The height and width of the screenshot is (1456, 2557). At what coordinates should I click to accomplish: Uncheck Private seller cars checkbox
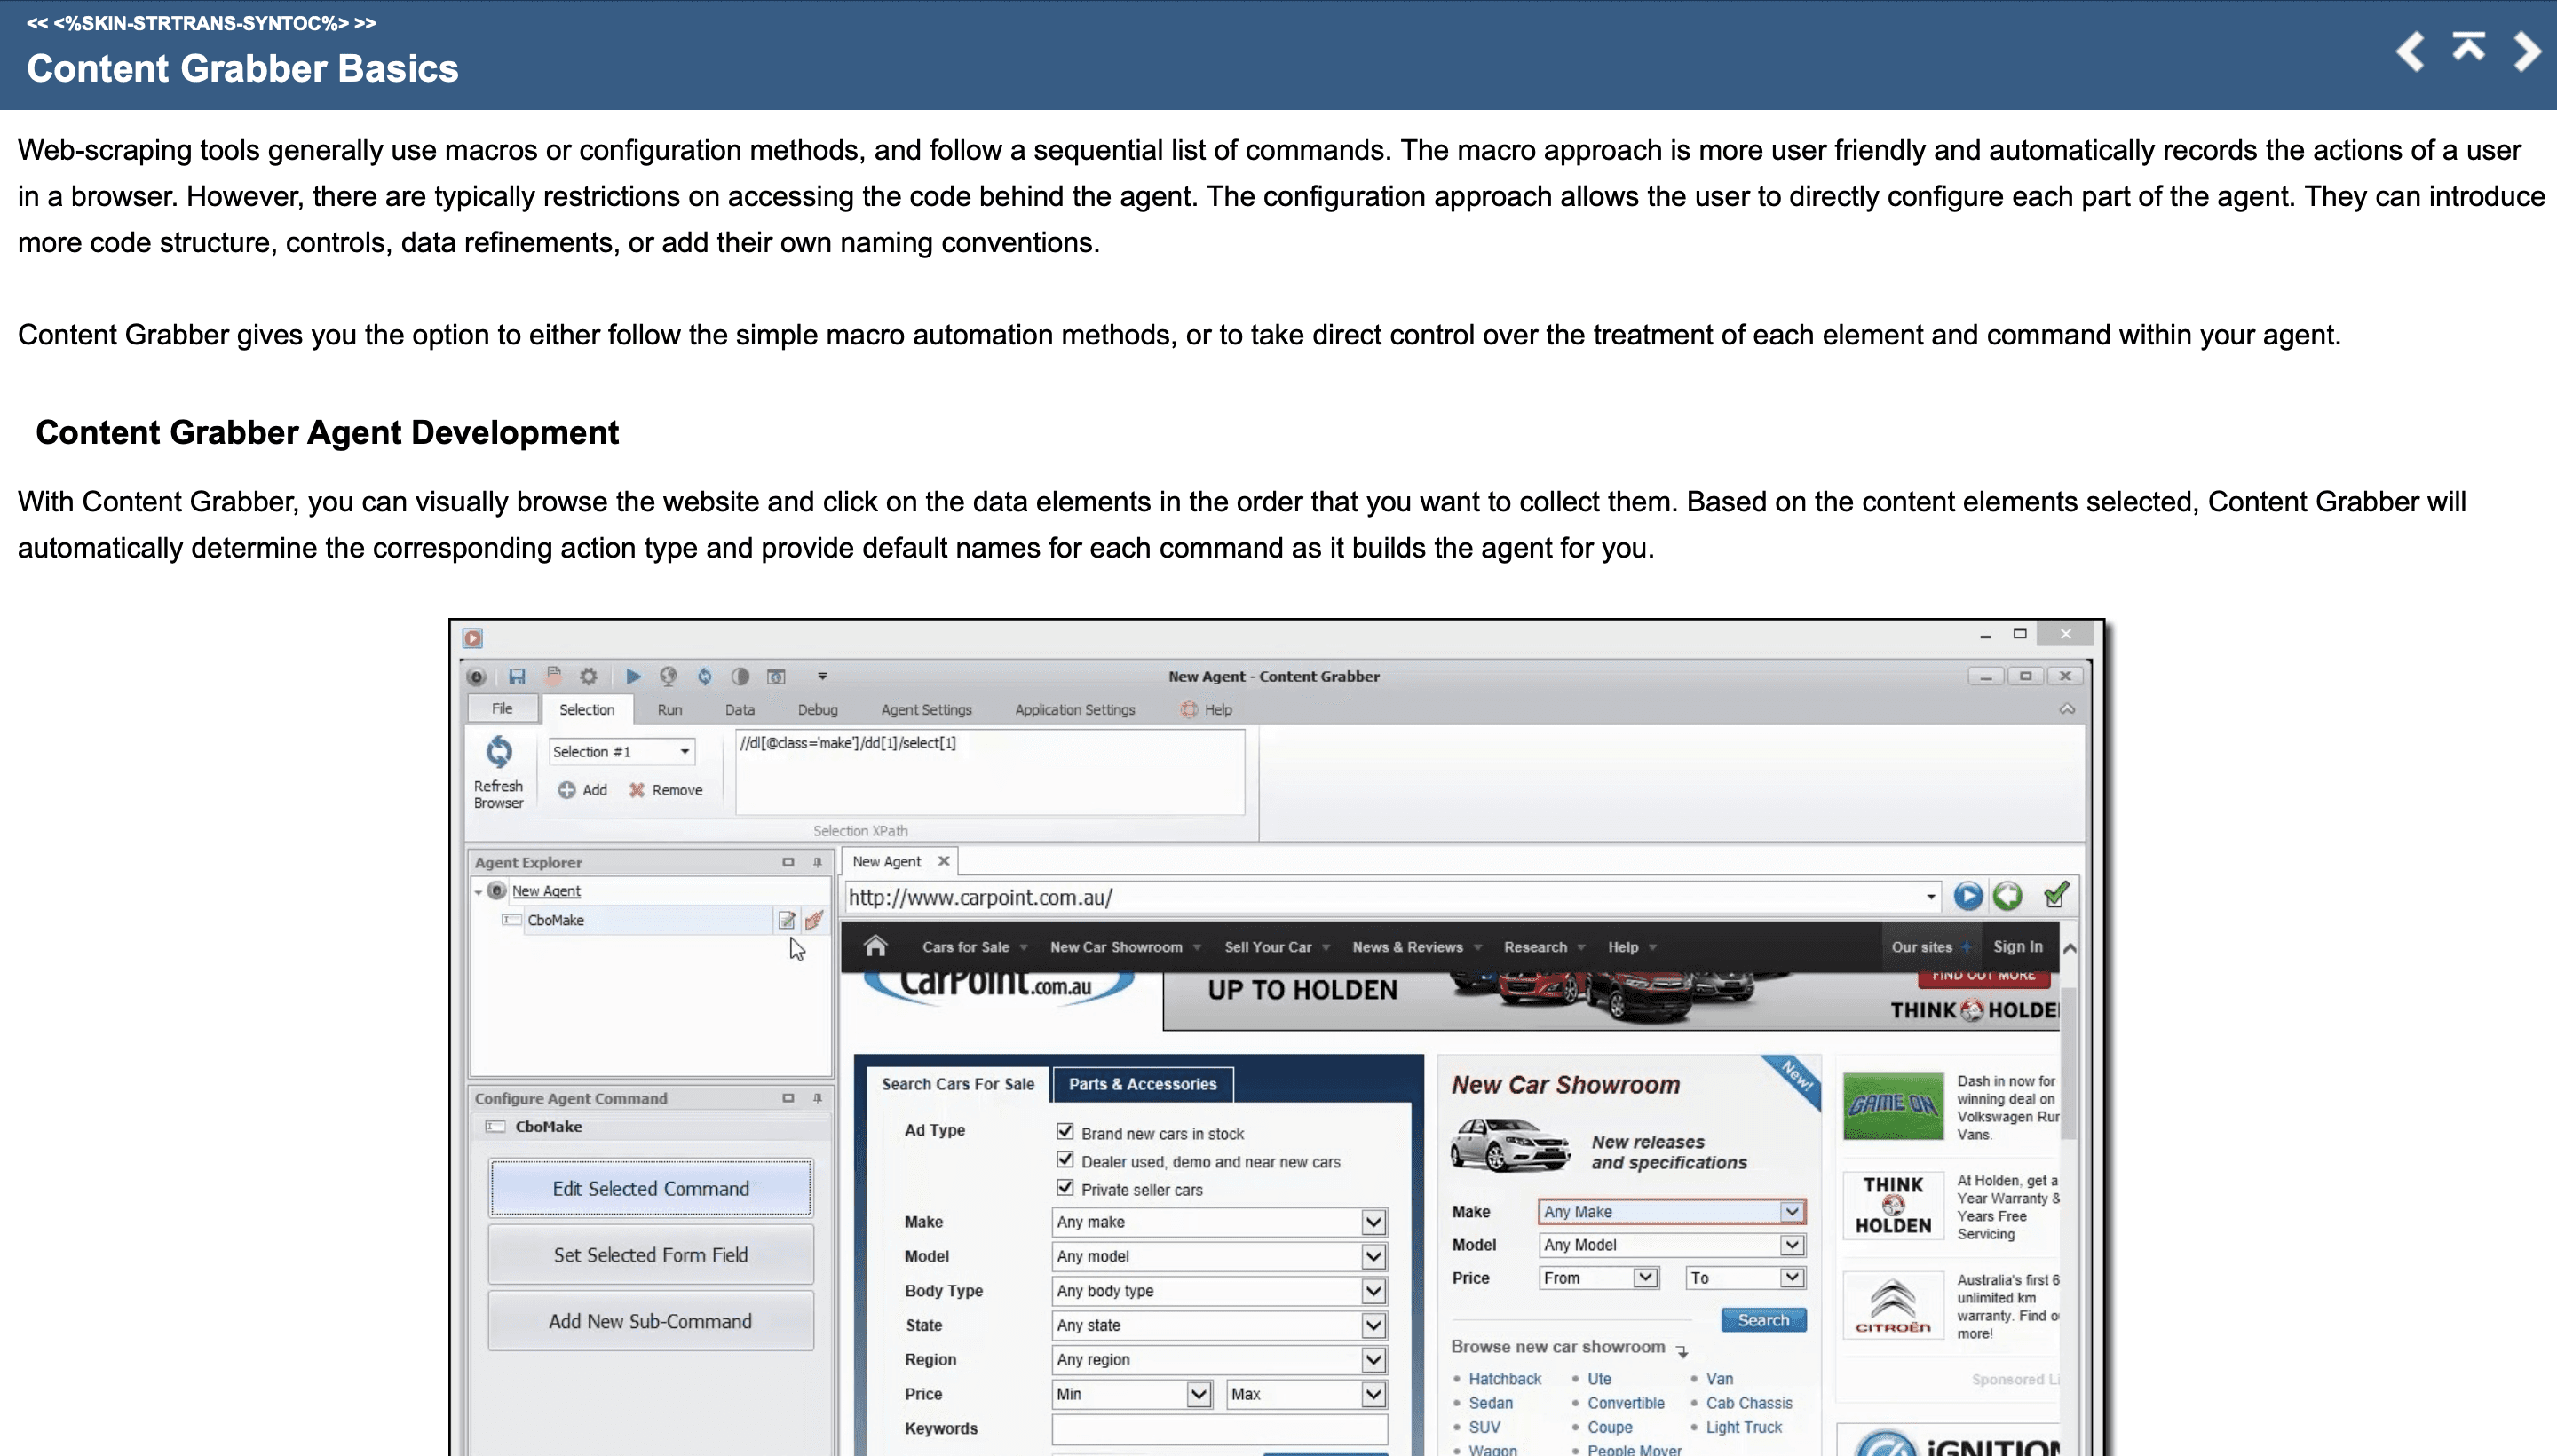1065,1188
